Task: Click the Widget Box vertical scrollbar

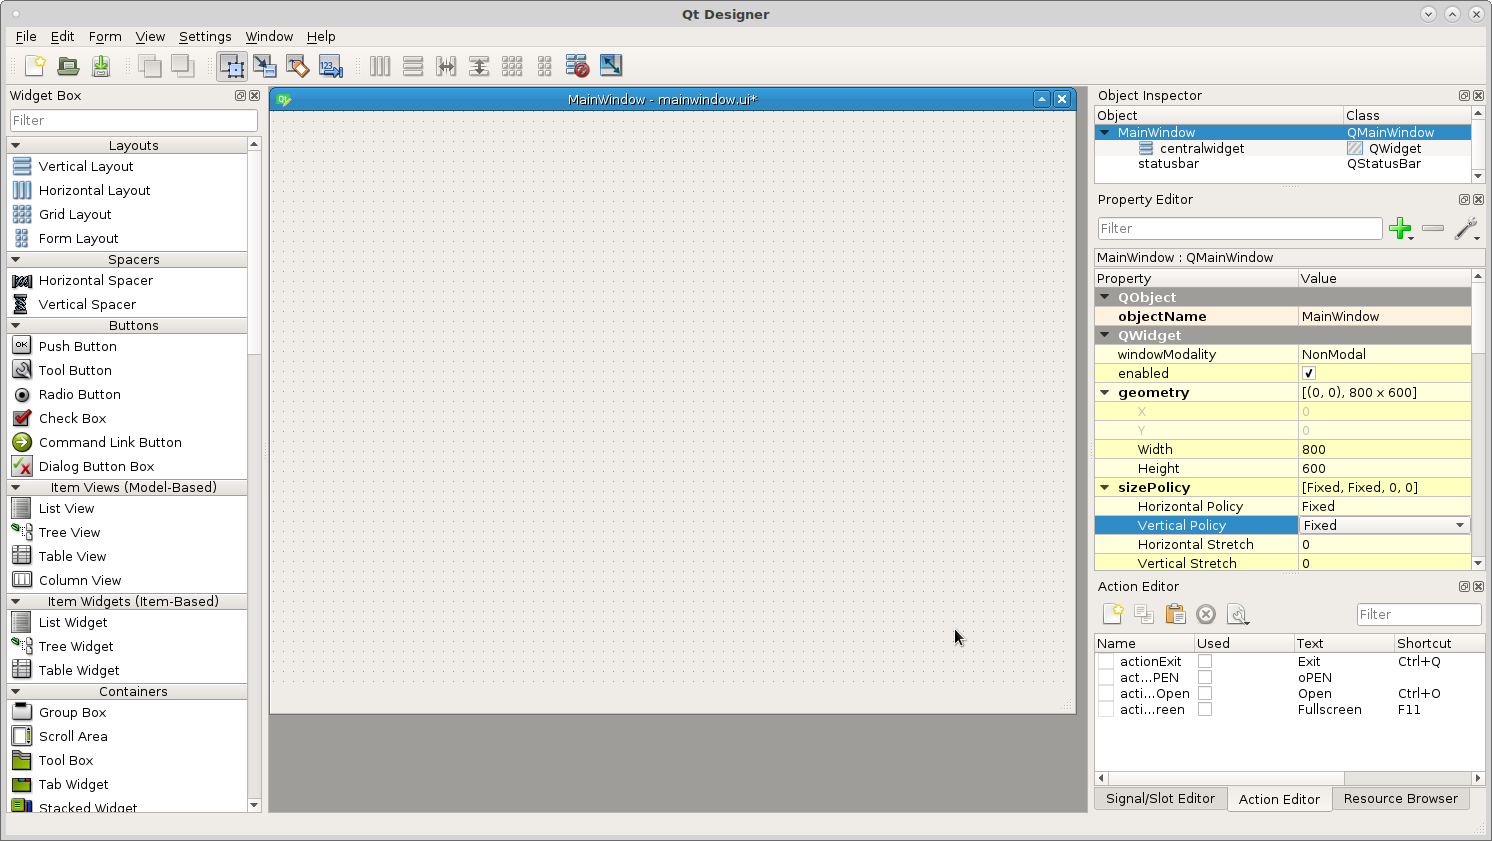Action: [254, 474]
